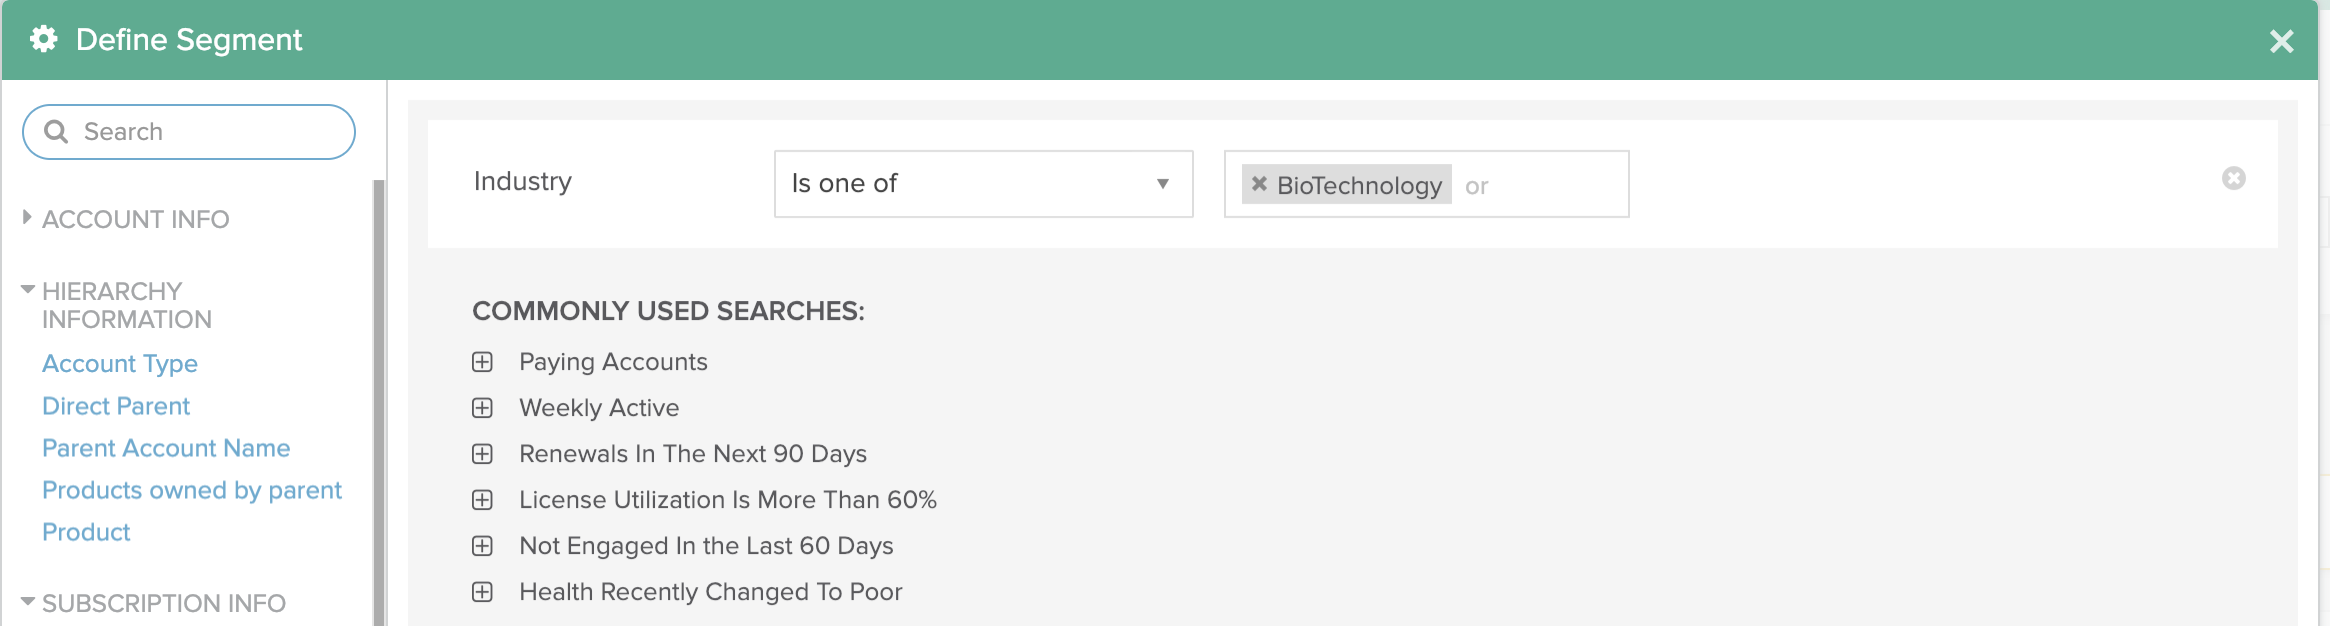The width and height of the screenshot is (2330, 626).
Task: Add the Weekly Active search via plus icon
Action: 482,408
